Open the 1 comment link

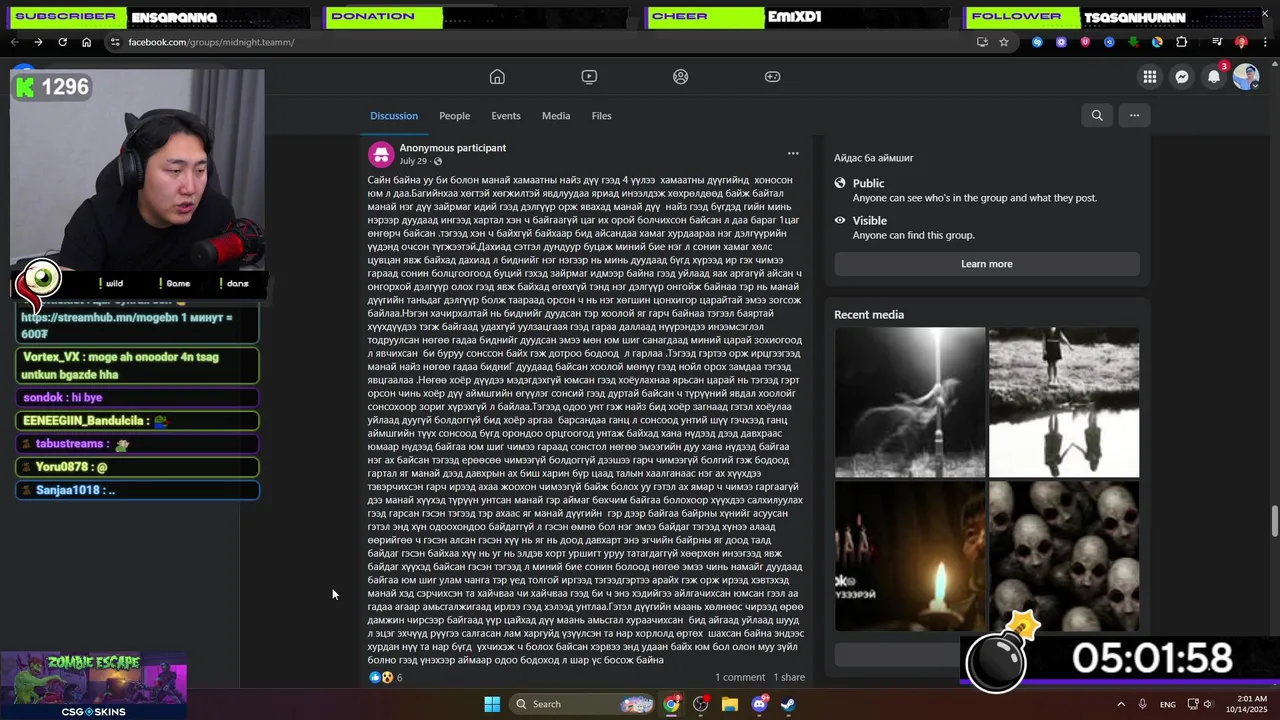pos(740,677)
